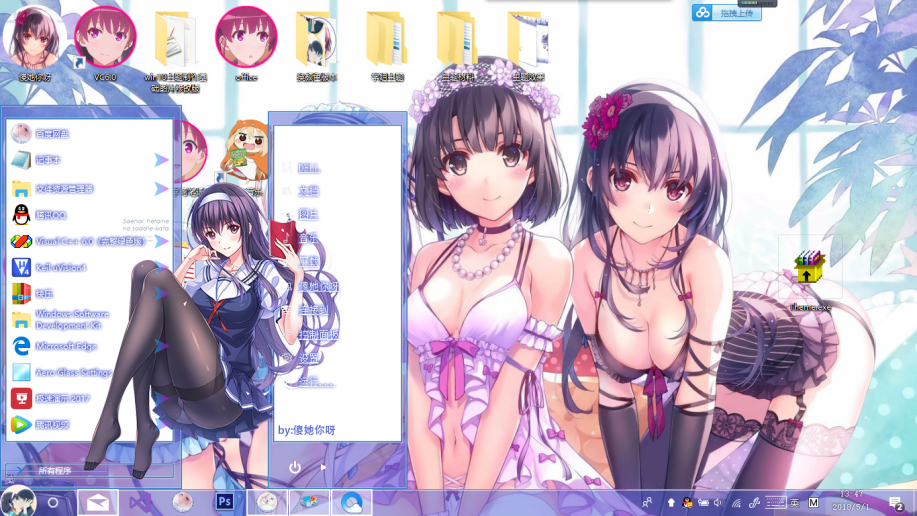Click the Start button avatar
Screen dimensions: 917x516
18,501
